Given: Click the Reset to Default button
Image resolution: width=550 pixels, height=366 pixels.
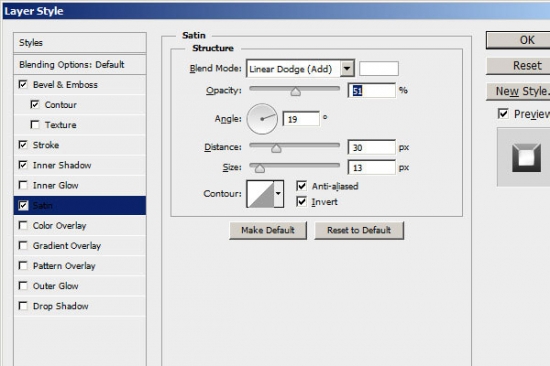Looking at the screenshot, I should [x=359, y=231].
